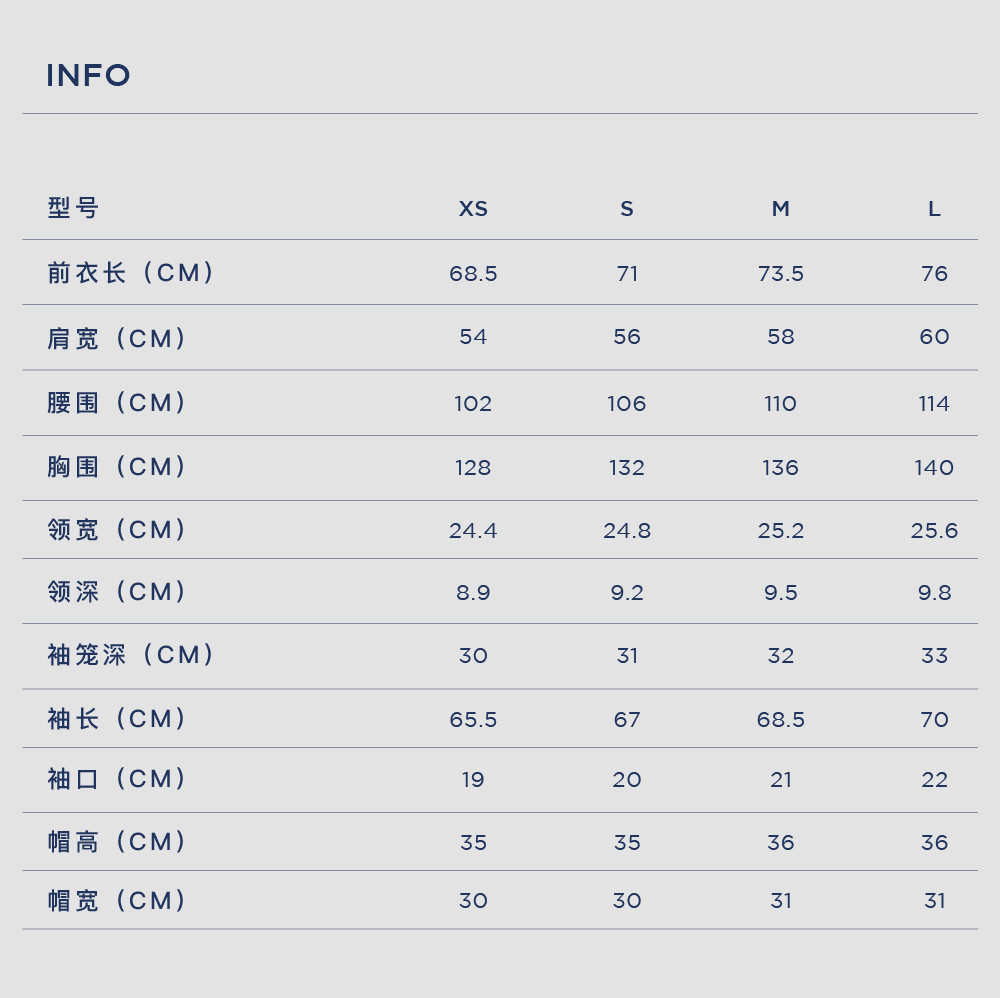Click the 袖口 (CM) row label

coord(117,779)
